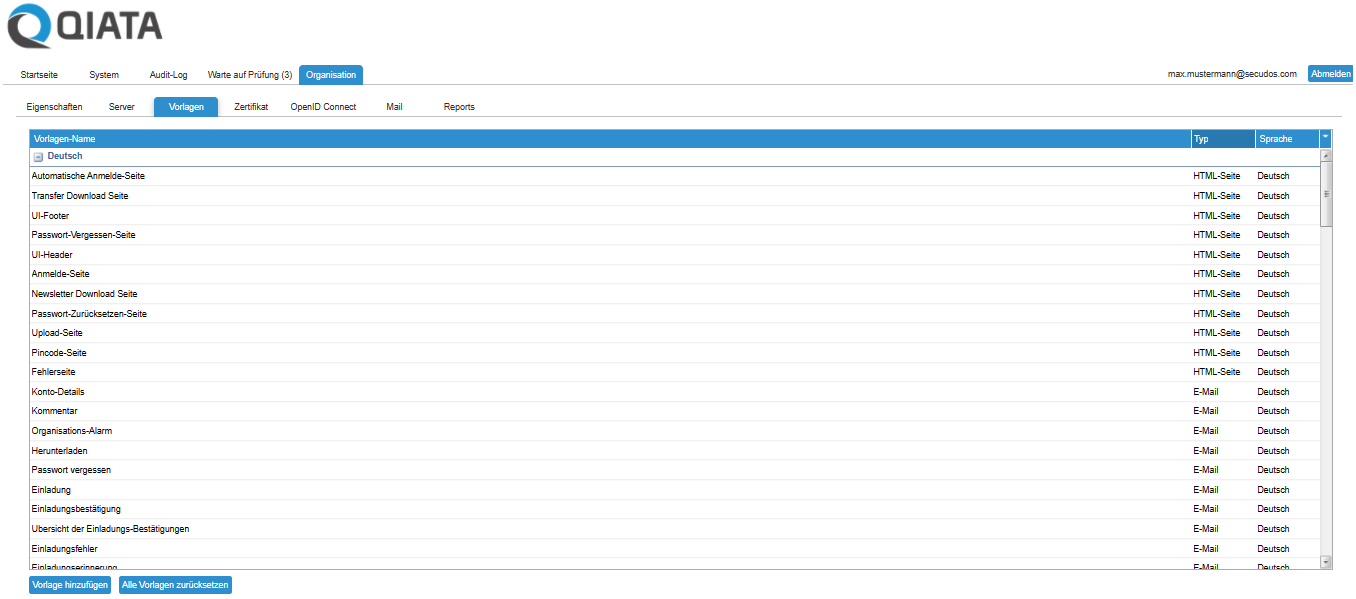
Task: Click the Vorlage hinzufügen button
Action: pyautogui.click(x=68, y=584)
